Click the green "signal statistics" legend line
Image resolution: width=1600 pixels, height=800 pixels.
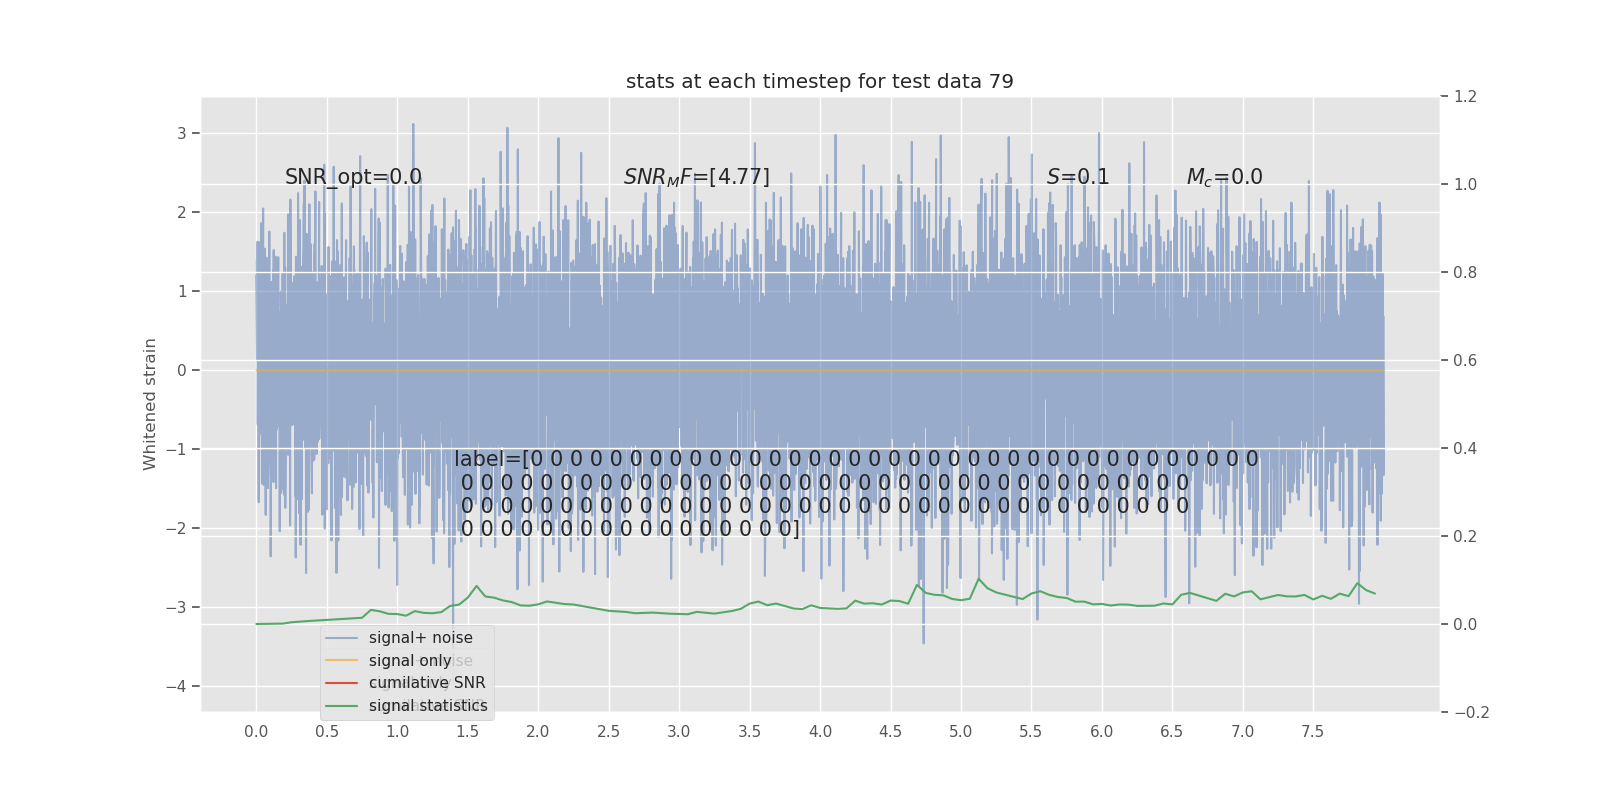click(x=342, y=705)
